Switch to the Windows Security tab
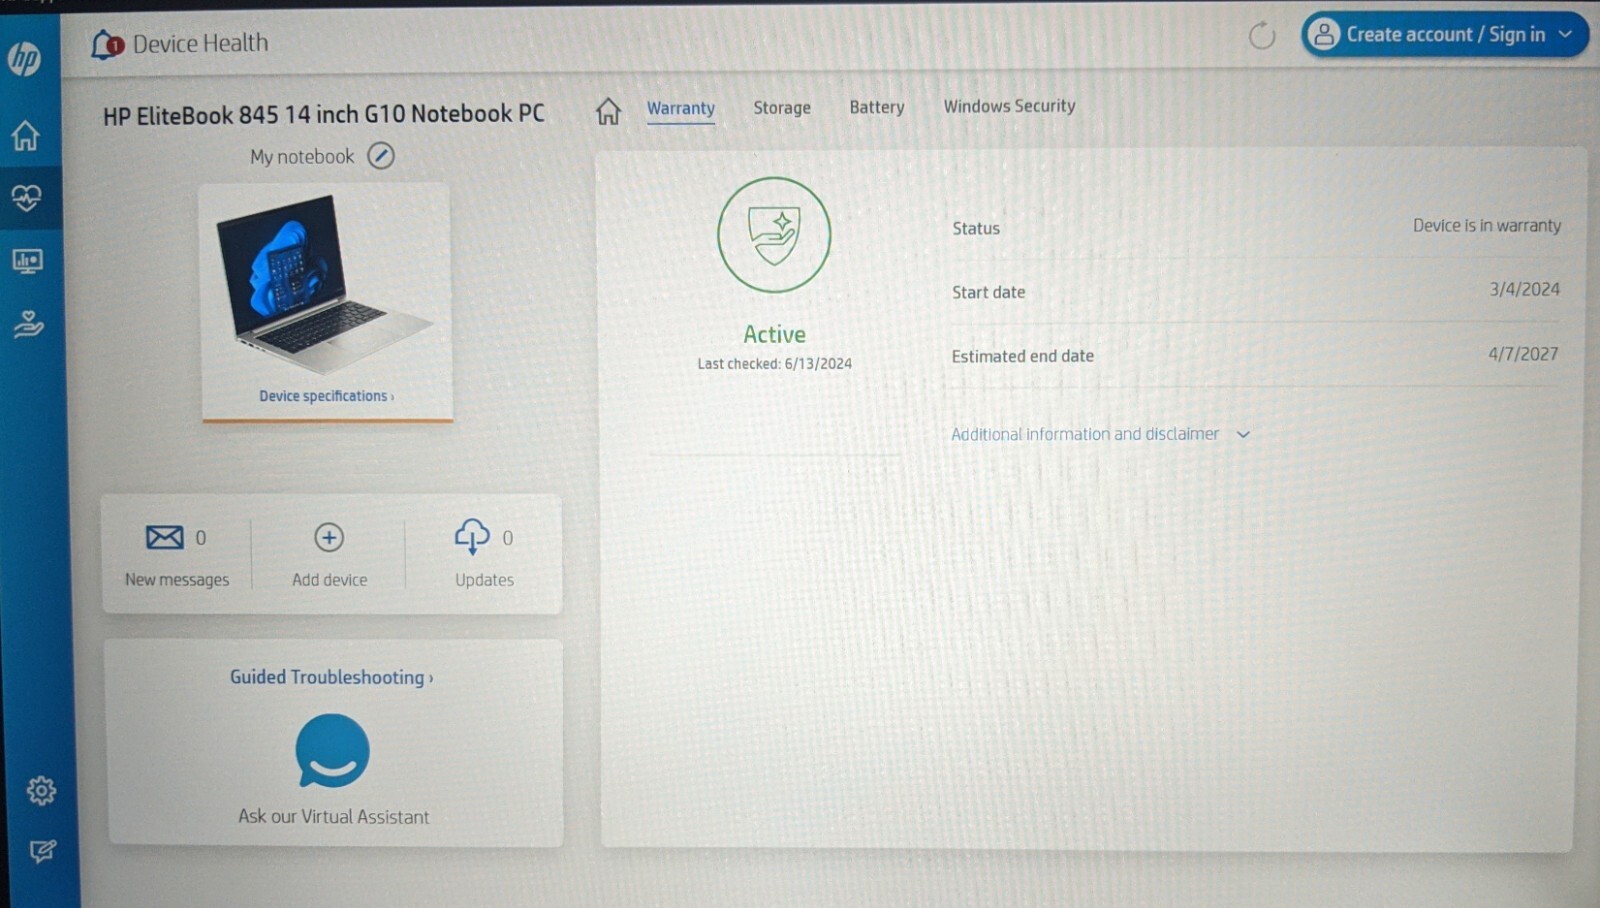Screen dimensions: 1600x908 1010,106
